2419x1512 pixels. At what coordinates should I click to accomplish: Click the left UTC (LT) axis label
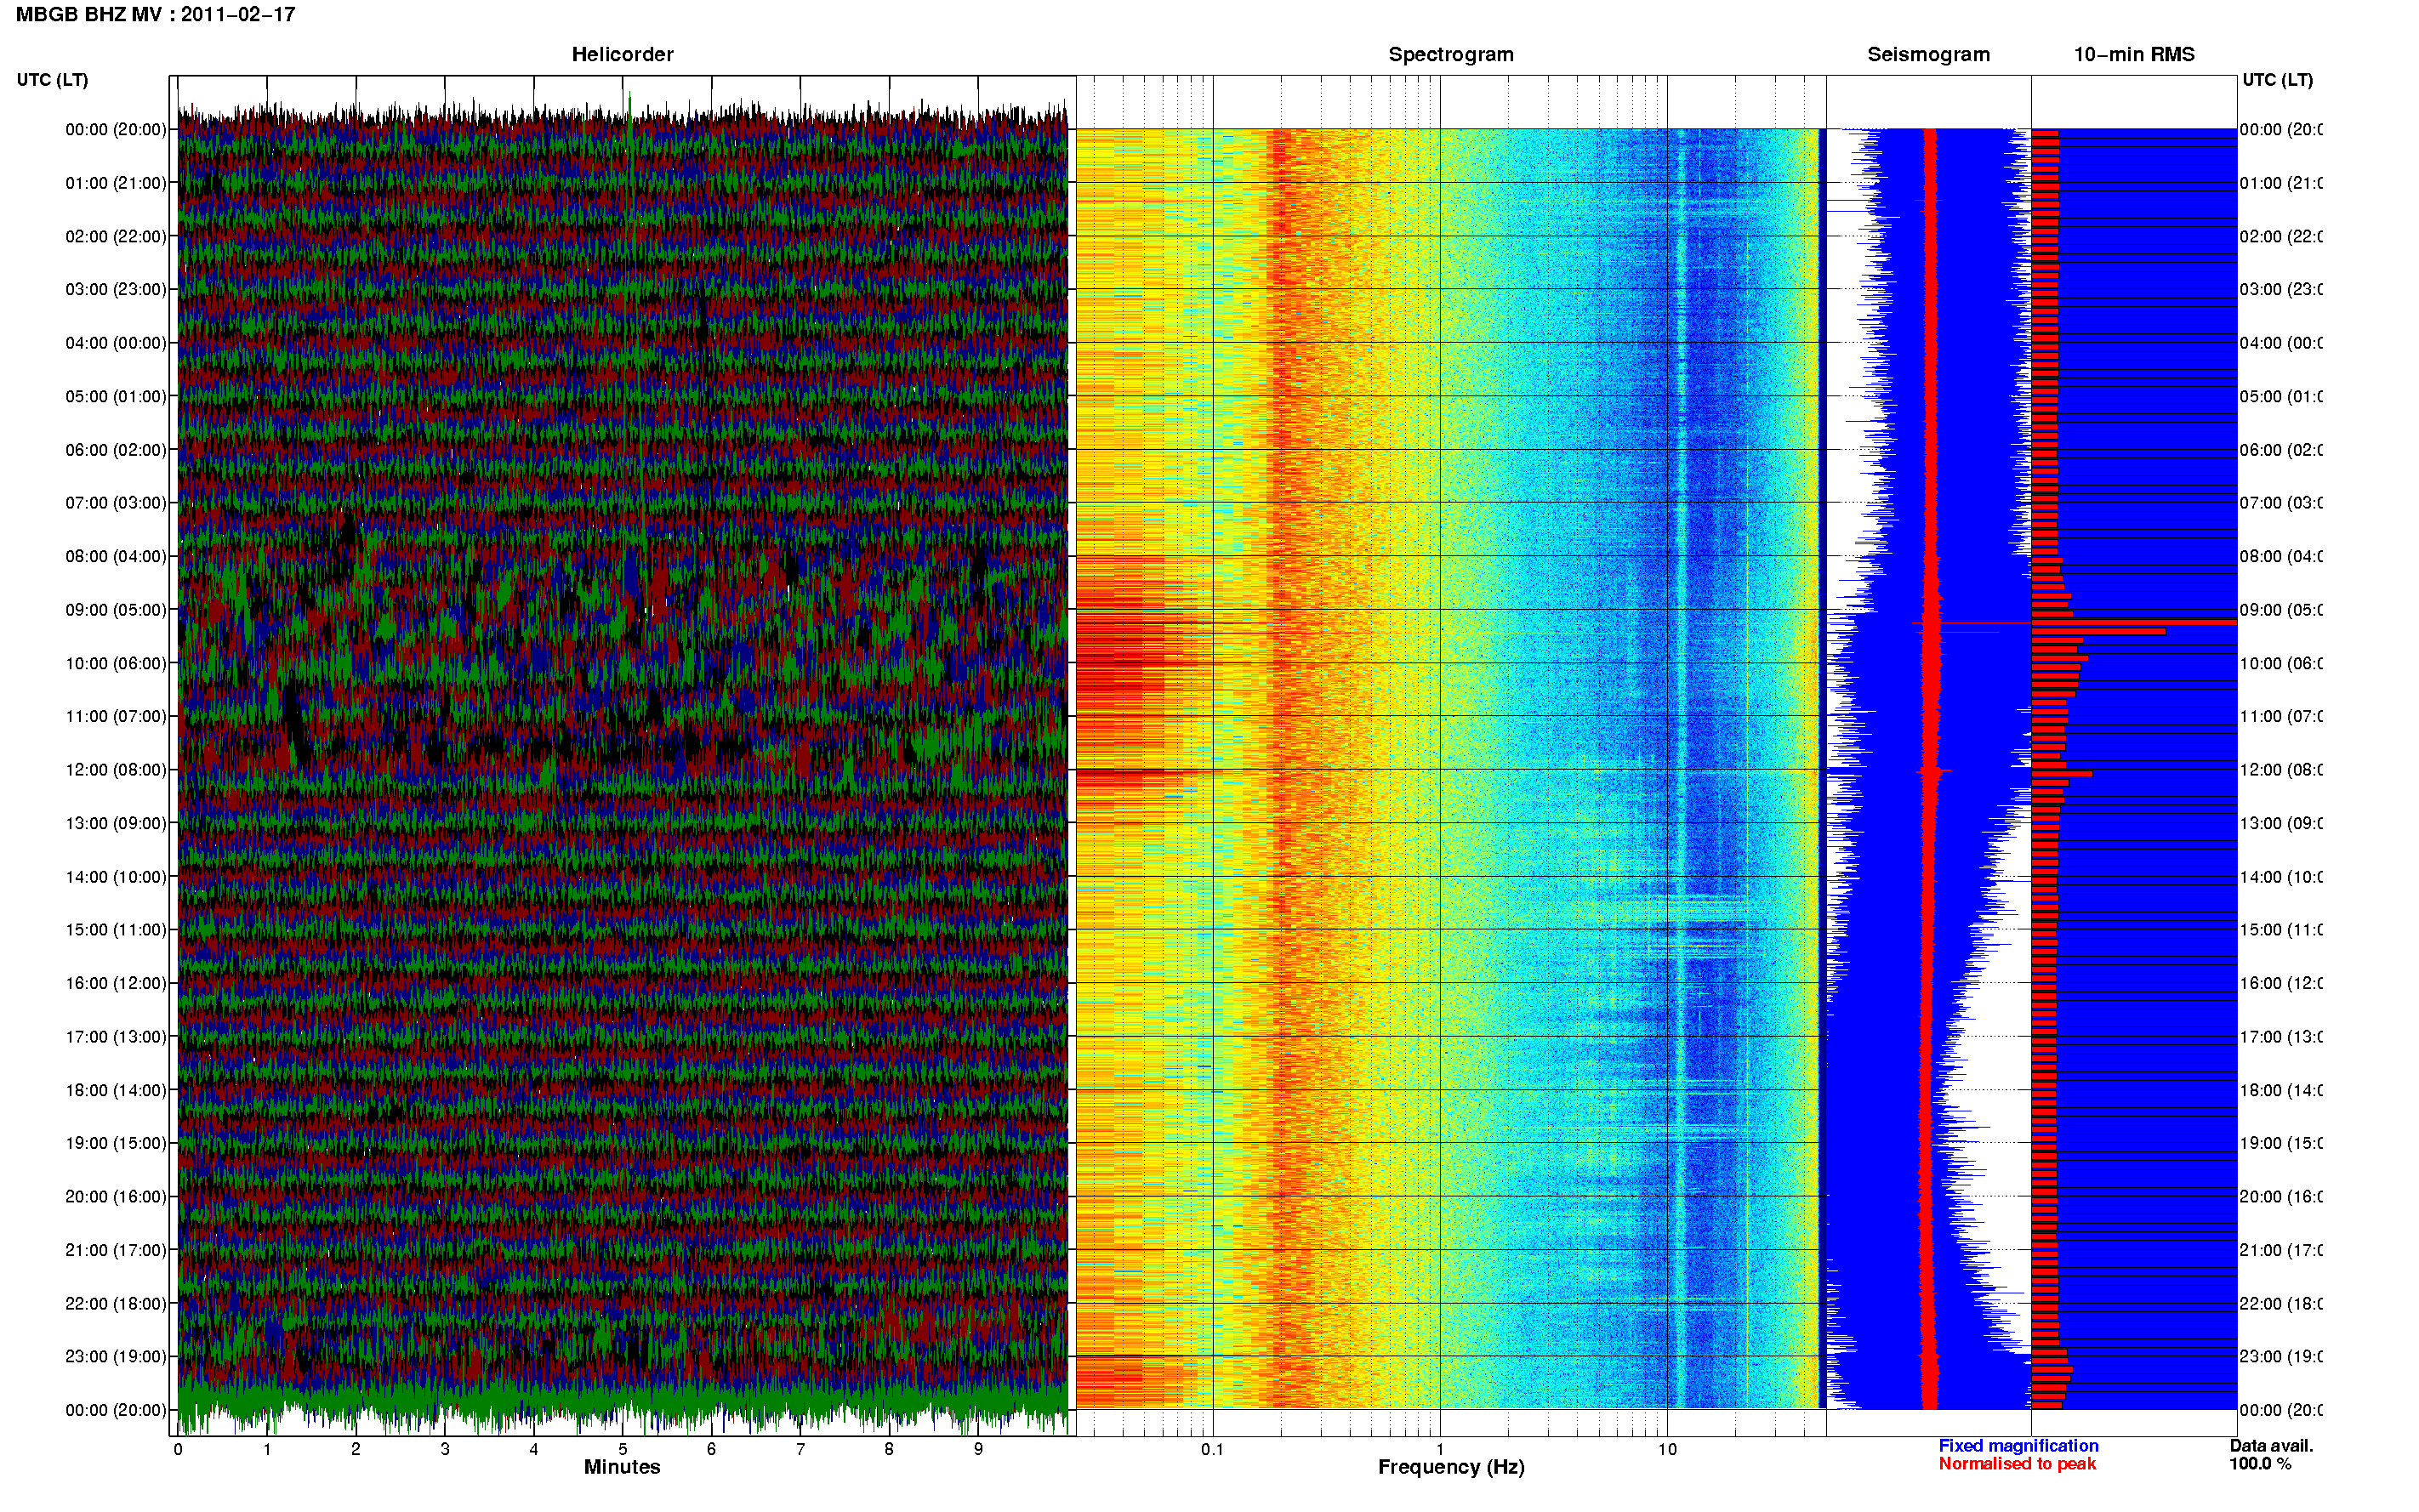(52, 79)
